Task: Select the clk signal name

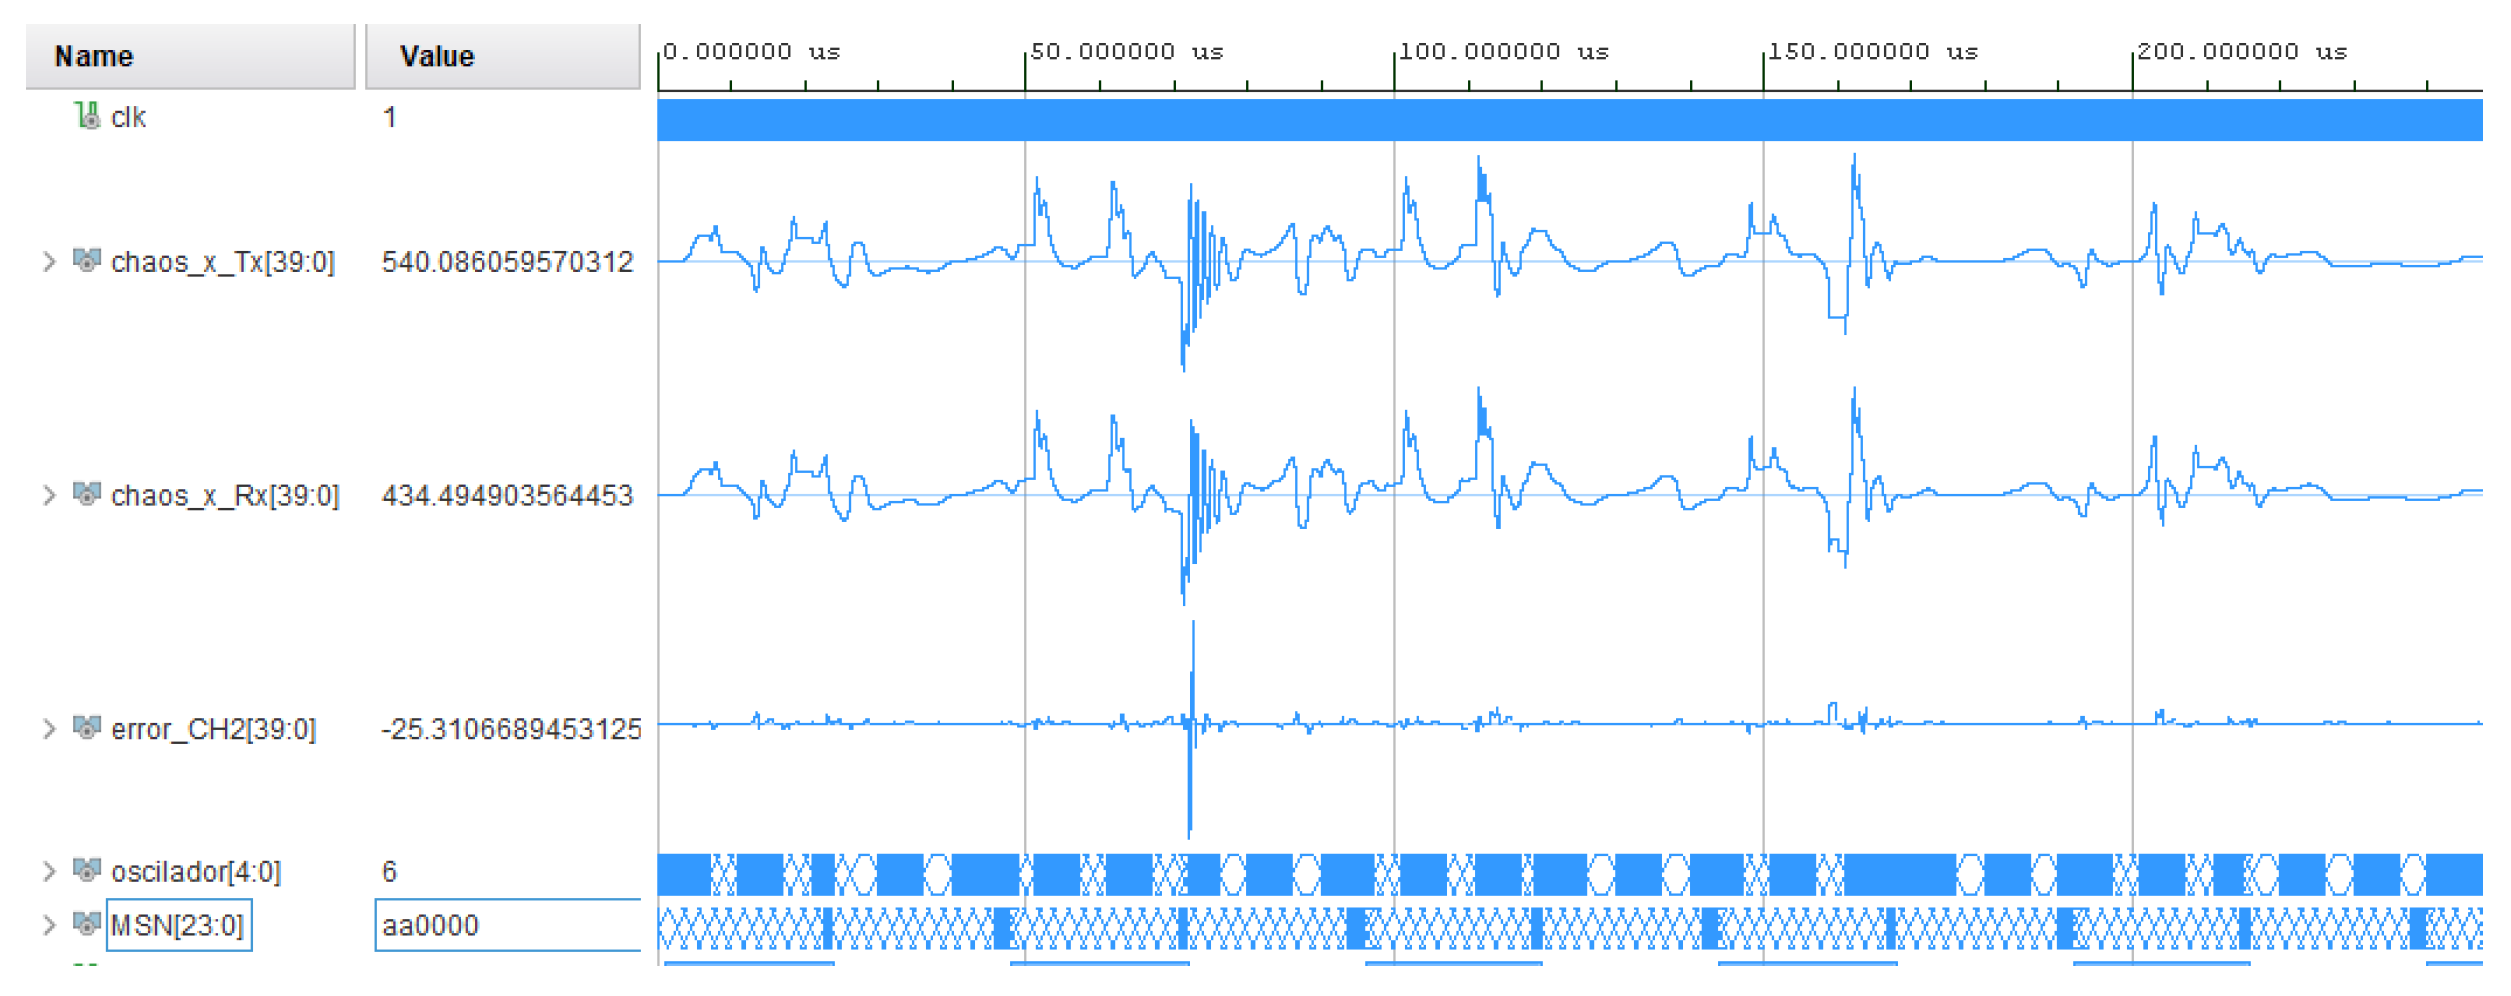Action: [128, 117]
